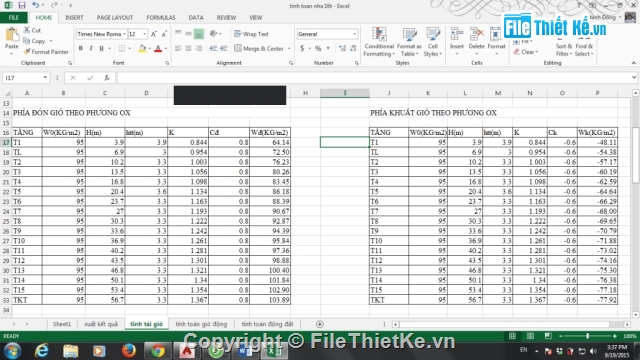Click the percent style icon
This screenshot has width=640, height=360.
pos(318,49)
